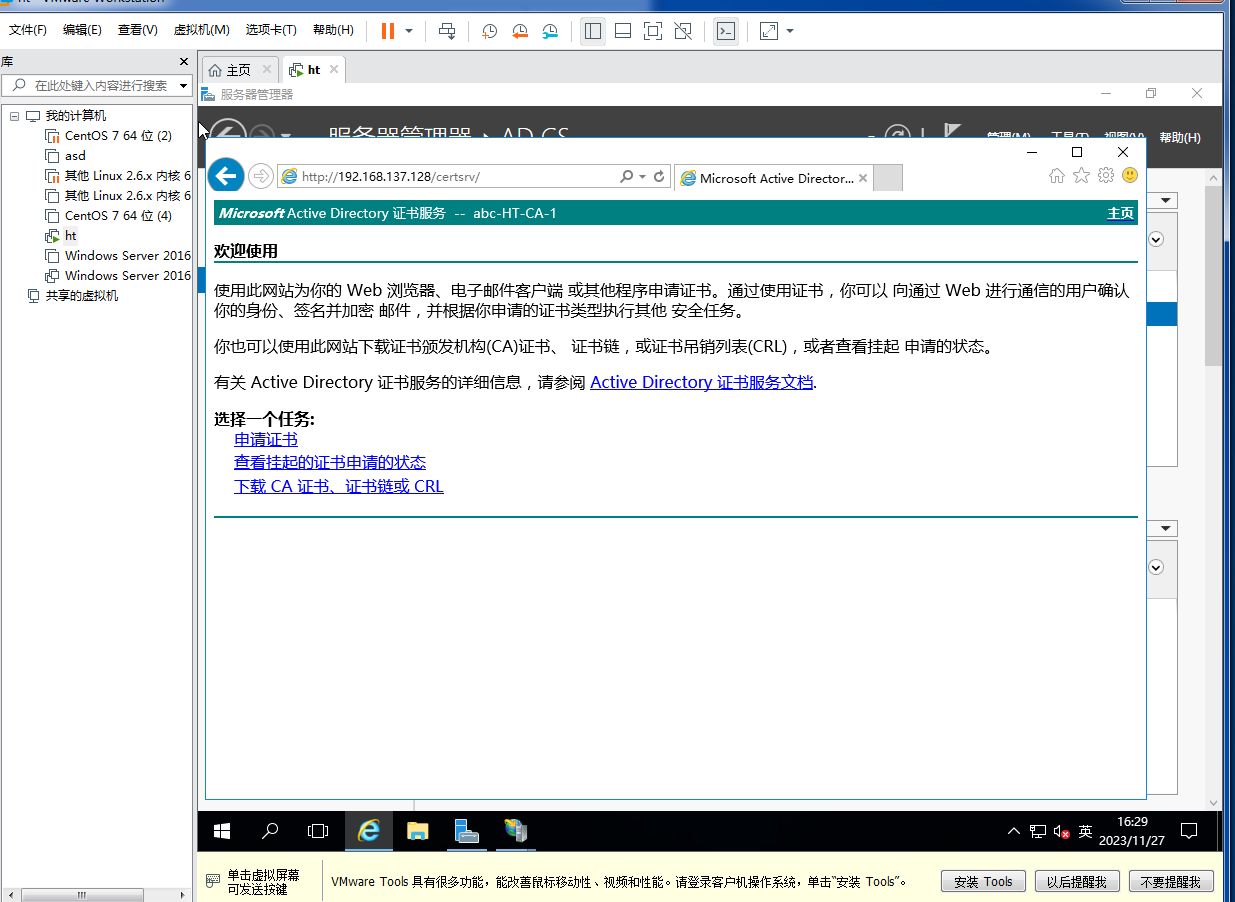Open File Explorer from the guest taskbar

tap(417, 831)
